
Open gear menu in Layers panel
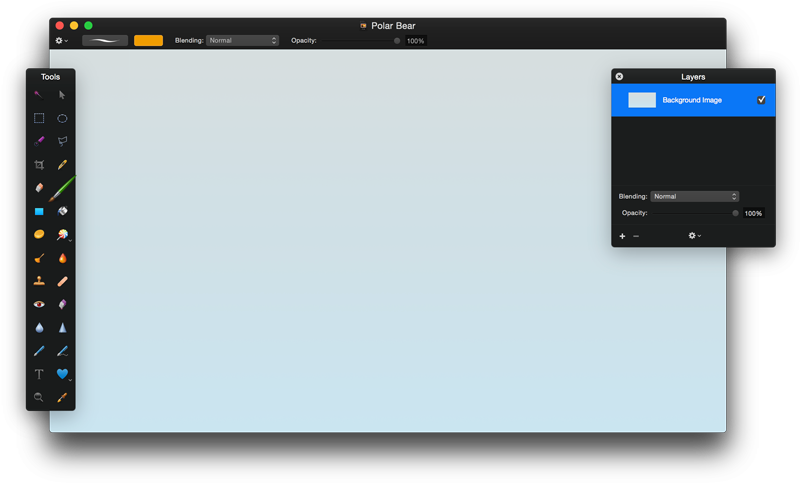click(693, 236)
